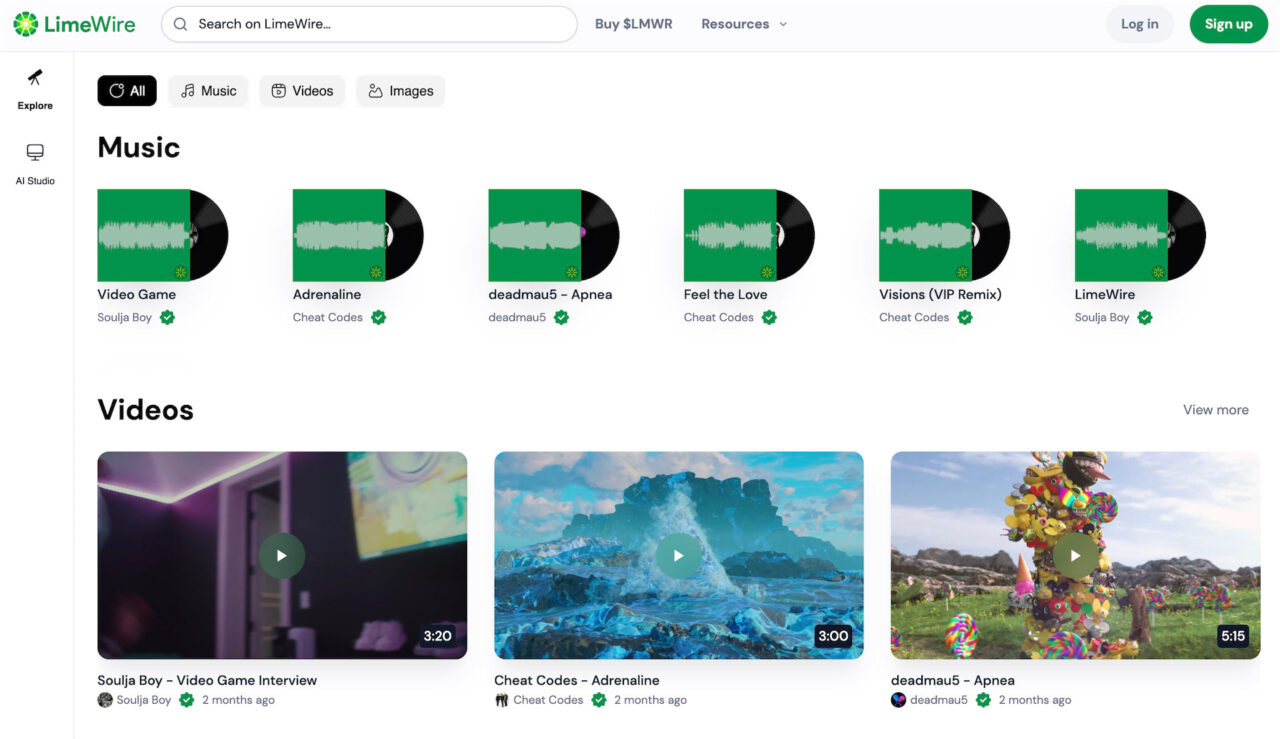Click the verified badge beside Soulja Boy
The width and height of the screenshot is (1280, 739).
(166, 317)
